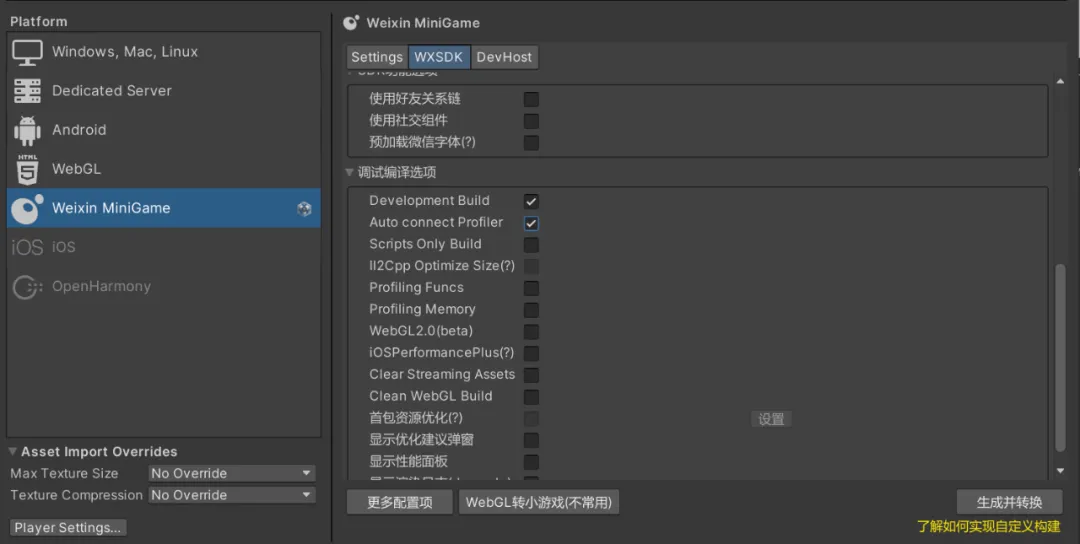Screen dimensions: 1080x544
Task: Select the Android platform
Action: [164, 130]
